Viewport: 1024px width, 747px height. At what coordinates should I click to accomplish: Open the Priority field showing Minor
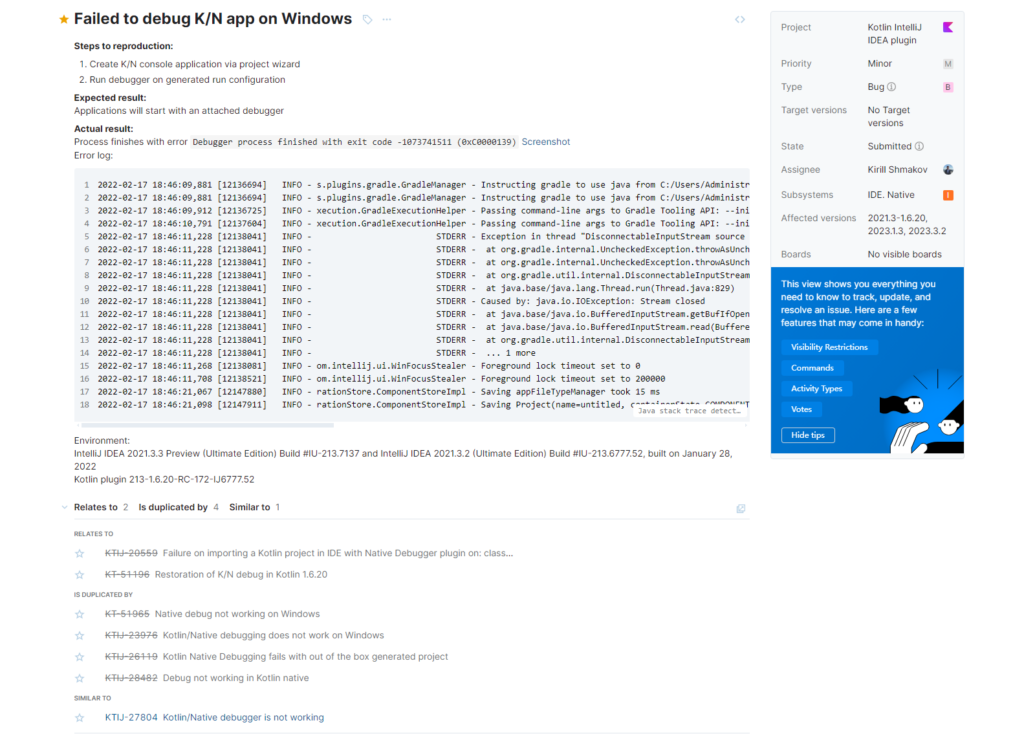click(879, 64)
